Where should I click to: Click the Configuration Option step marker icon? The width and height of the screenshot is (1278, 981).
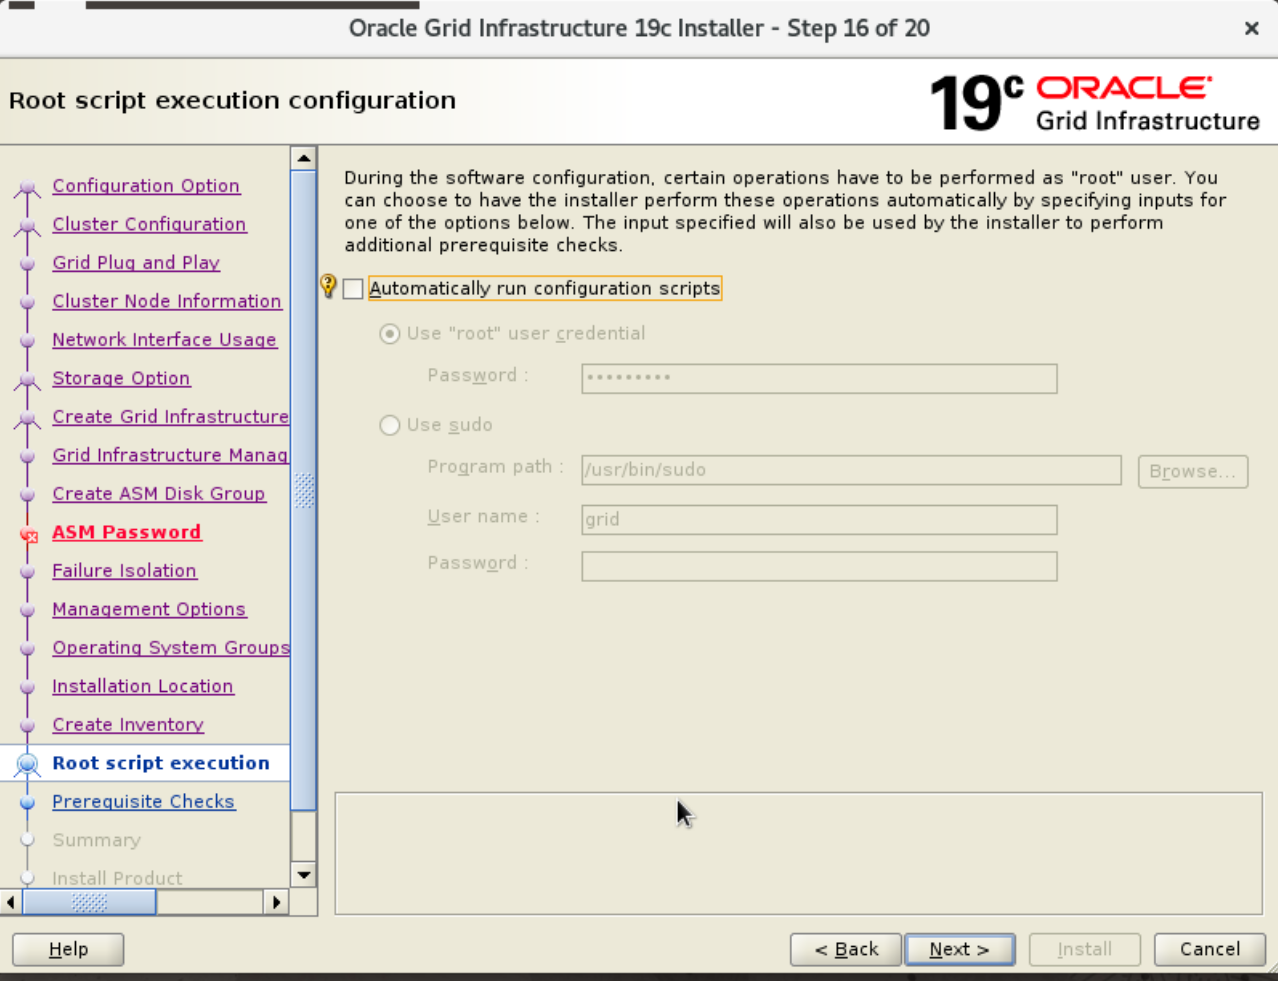[x=28, y=187]
